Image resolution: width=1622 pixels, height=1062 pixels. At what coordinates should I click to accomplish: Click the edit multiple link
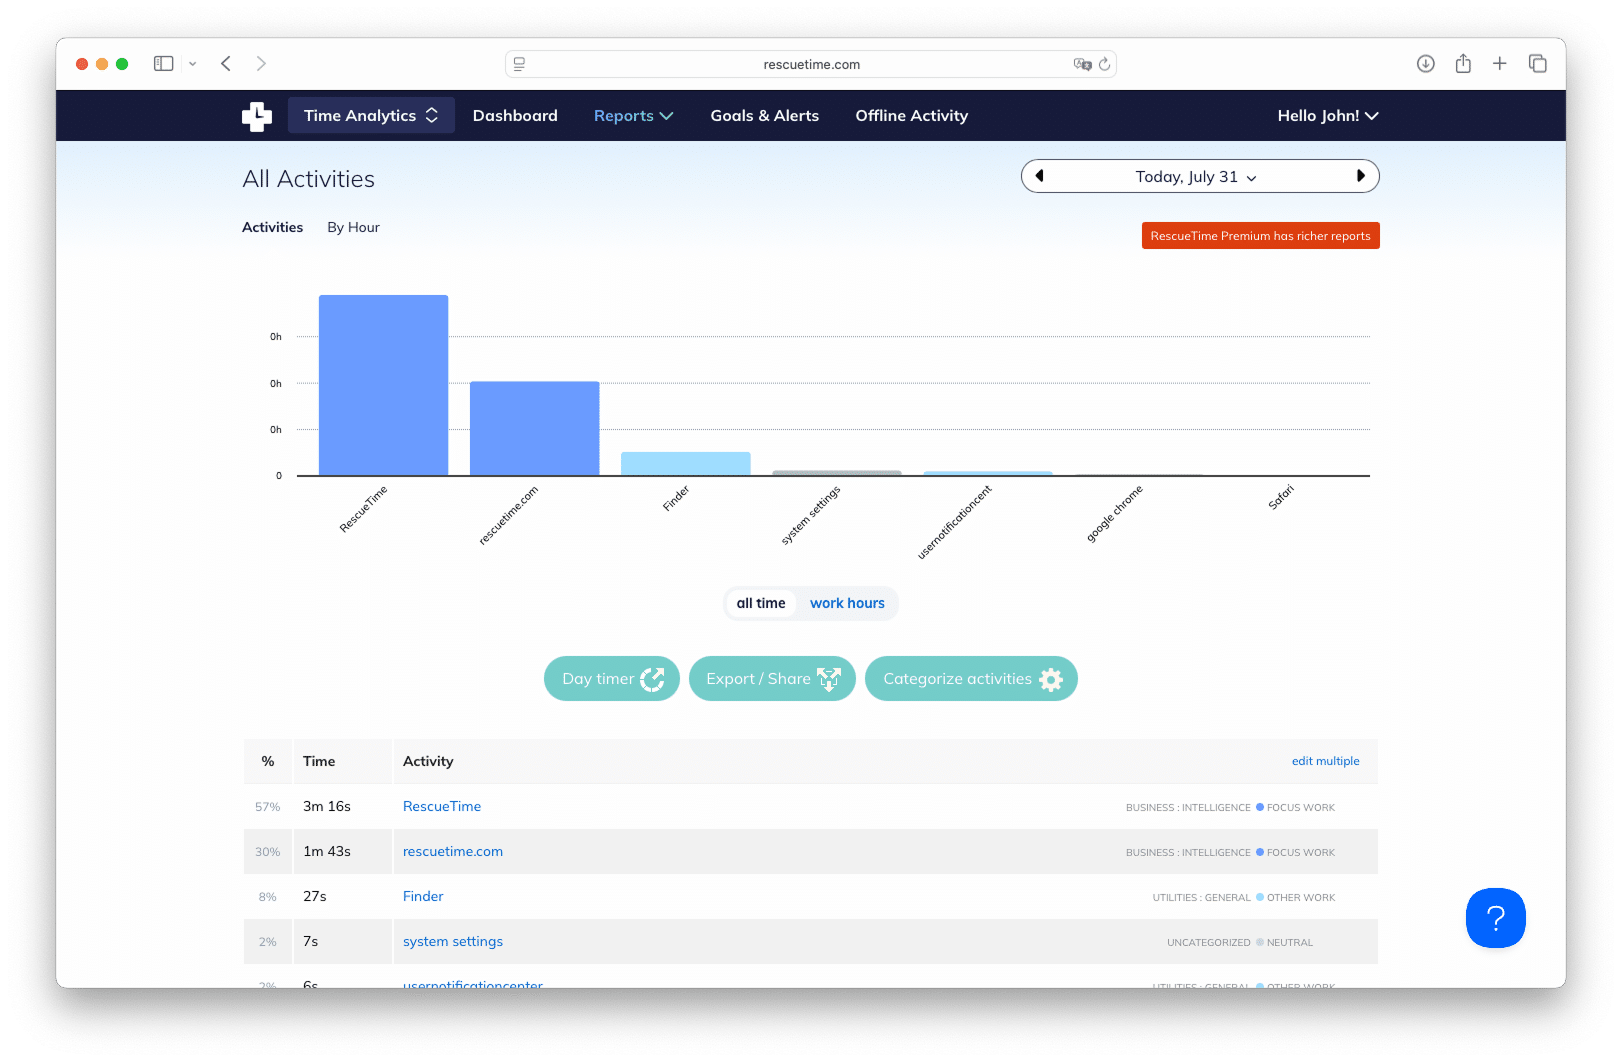[x=1326, y=761]
